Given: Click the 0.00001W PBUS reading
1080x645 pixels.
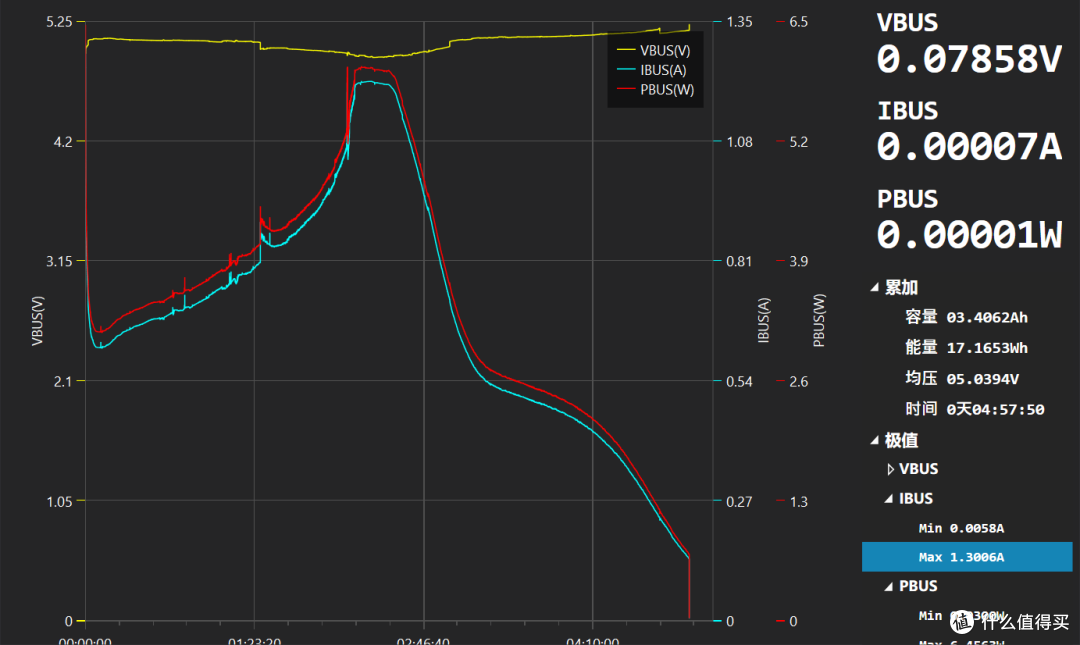Looking at the screenshot, I should (968, 235).
